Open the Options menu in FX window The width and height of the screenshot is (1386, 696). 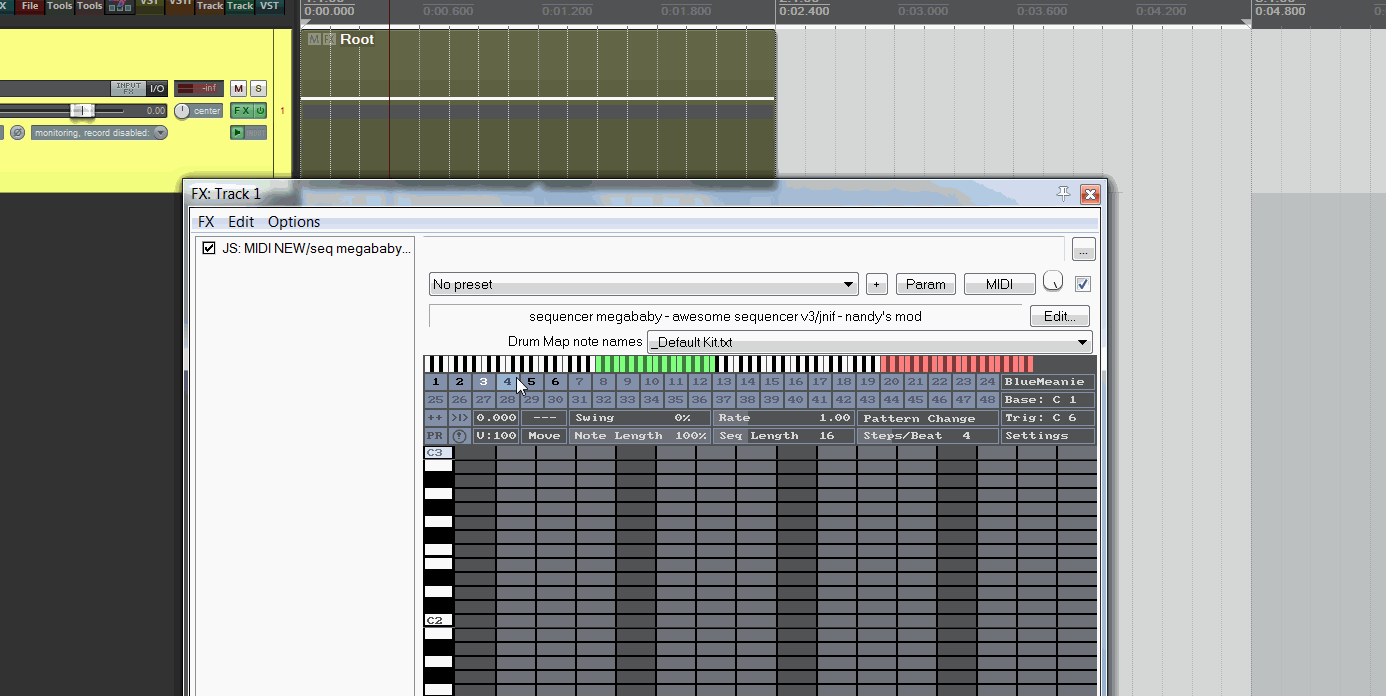(x=294, y=222)
